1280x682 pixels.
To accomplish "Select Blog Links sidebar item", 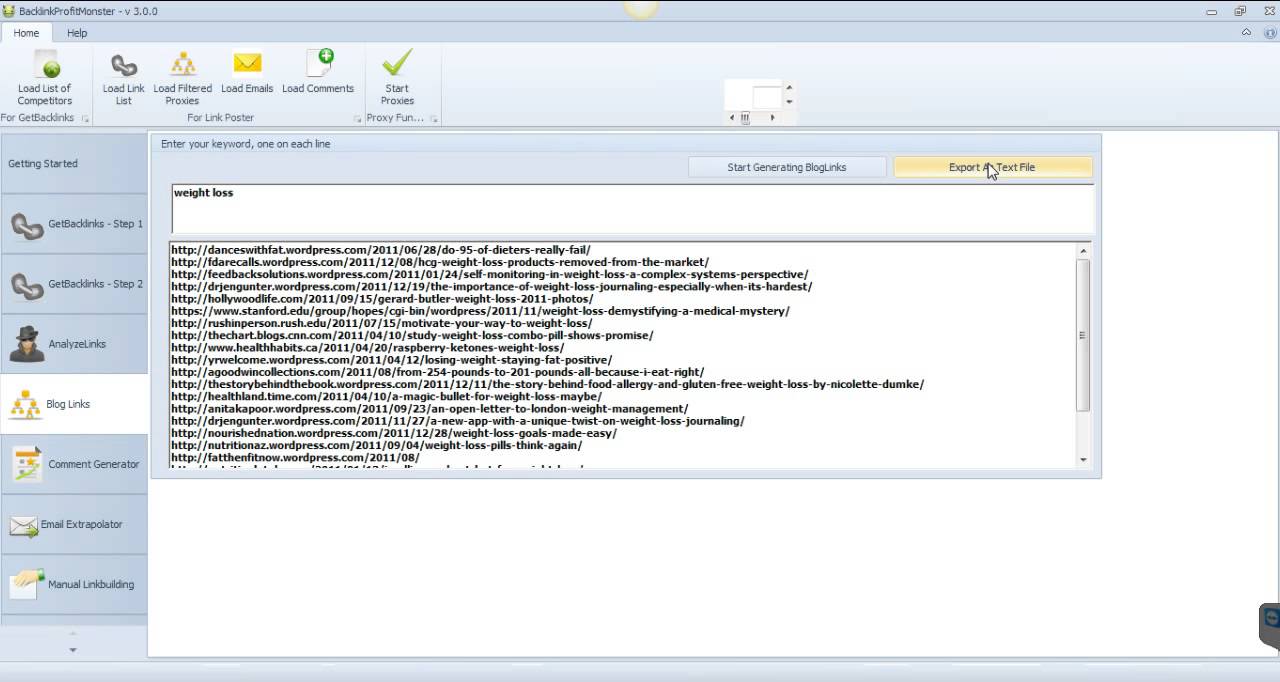I will point(74,404).
